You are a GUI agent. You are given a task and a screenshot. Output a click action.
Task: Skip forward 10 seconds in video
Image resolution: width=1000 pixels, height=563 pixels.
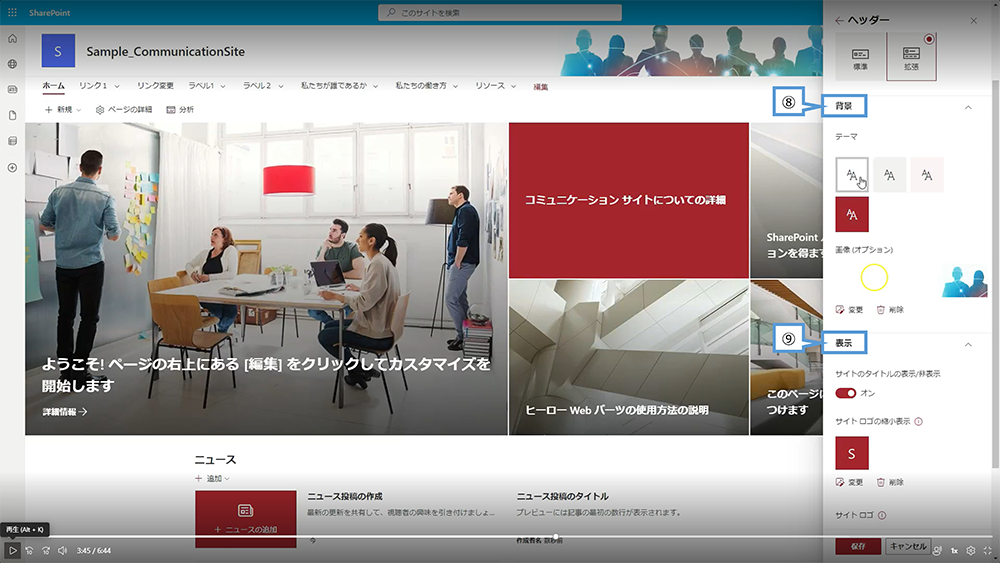click(x=46, y=550)
